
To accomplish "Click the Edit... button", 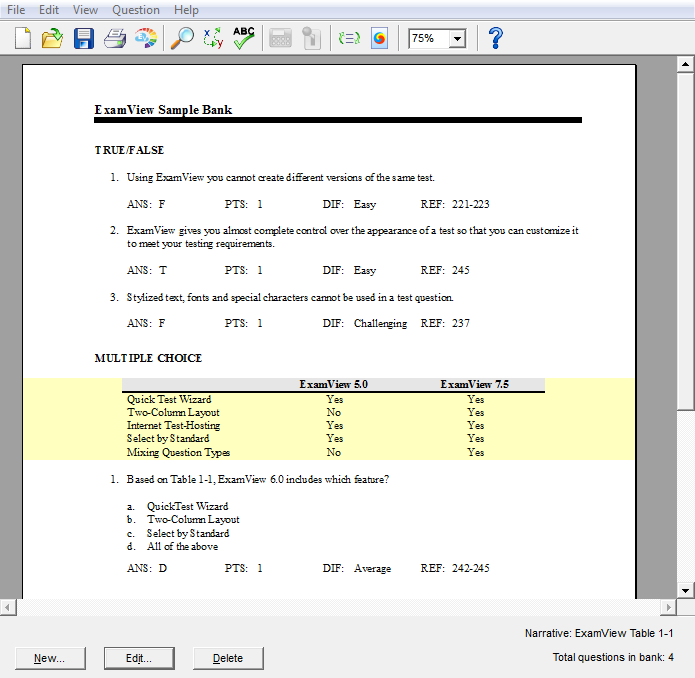I will (139, 658).
